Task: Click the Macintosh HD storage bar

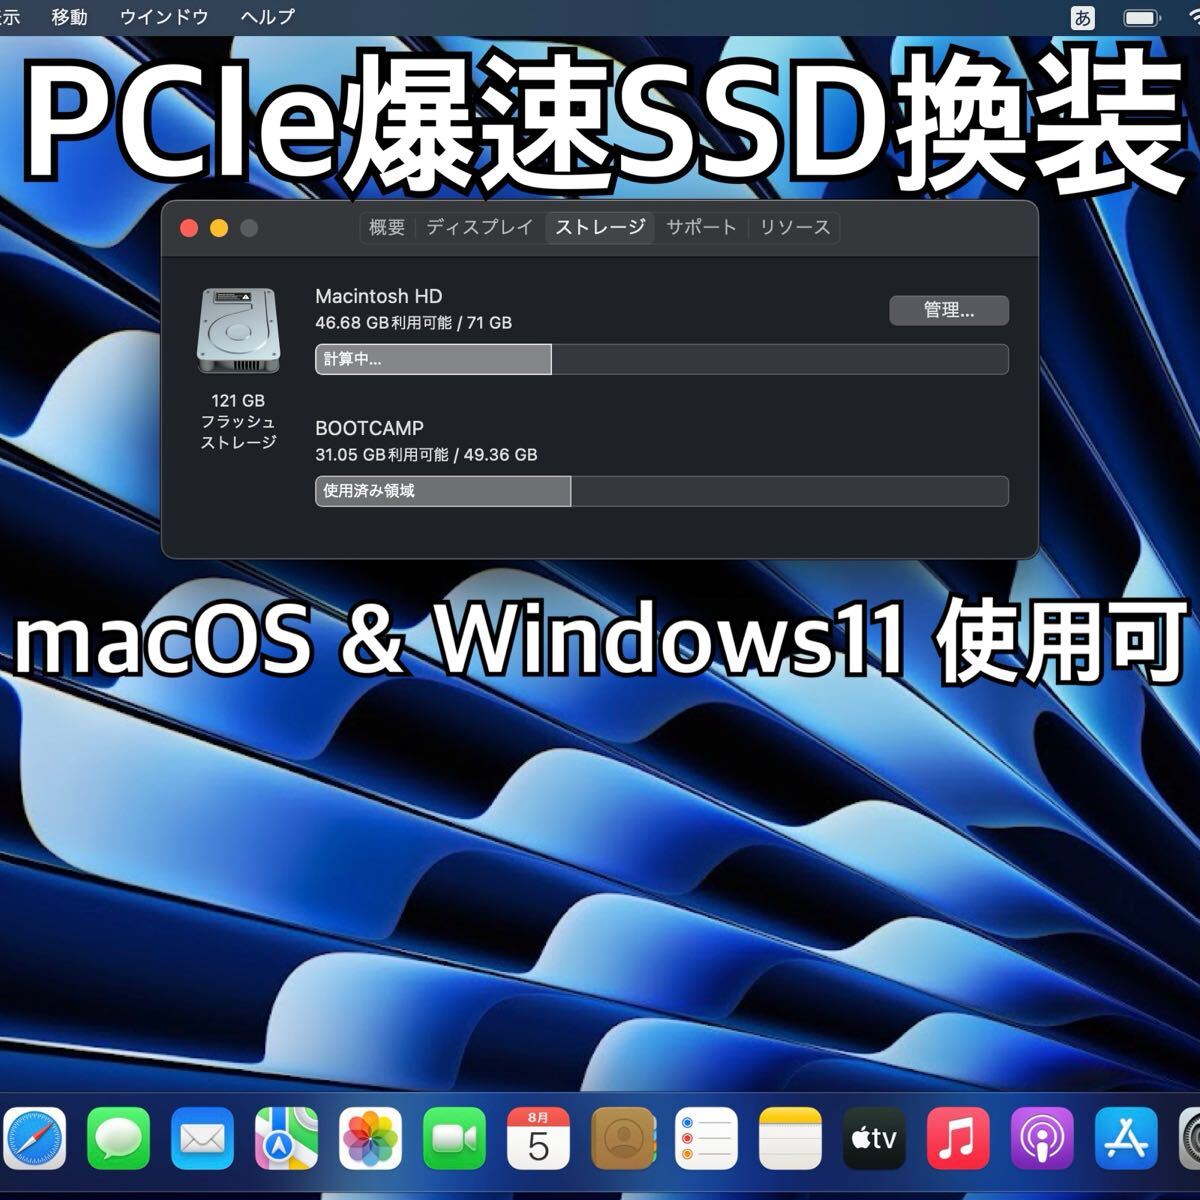Action: pyautogui.click(x=662, y=359)
